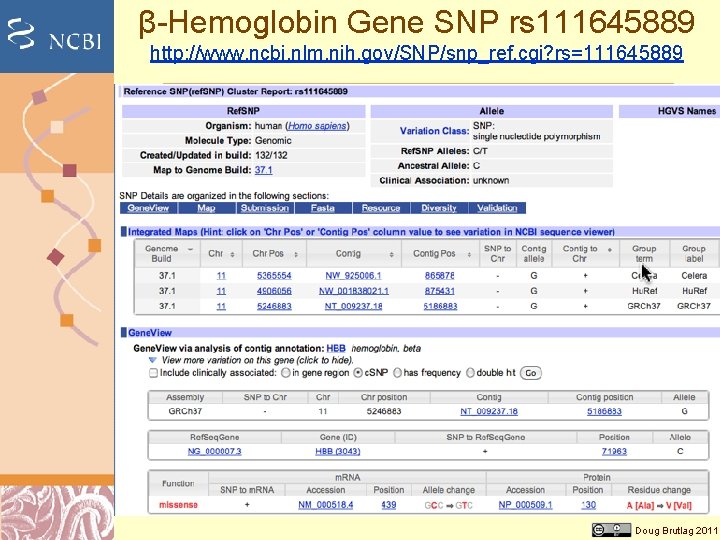Toggle 'View more variation on this gene' triangle
Screen dimensions: 720x540
(x=152, y=360)
